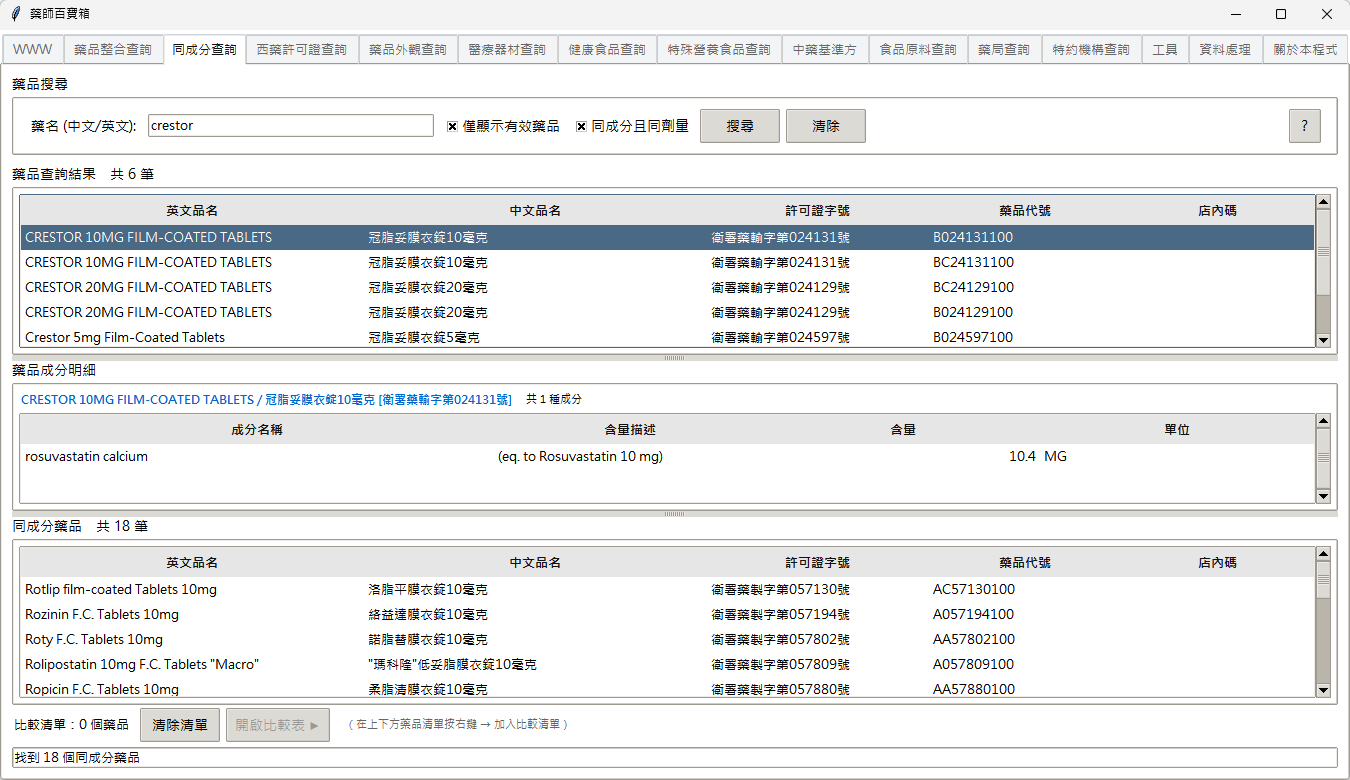Screen dimensions: 1350x780
Task: Click the up arrow of the 同成分藥品 scrollbar
Action: [x=1323, y=554]
